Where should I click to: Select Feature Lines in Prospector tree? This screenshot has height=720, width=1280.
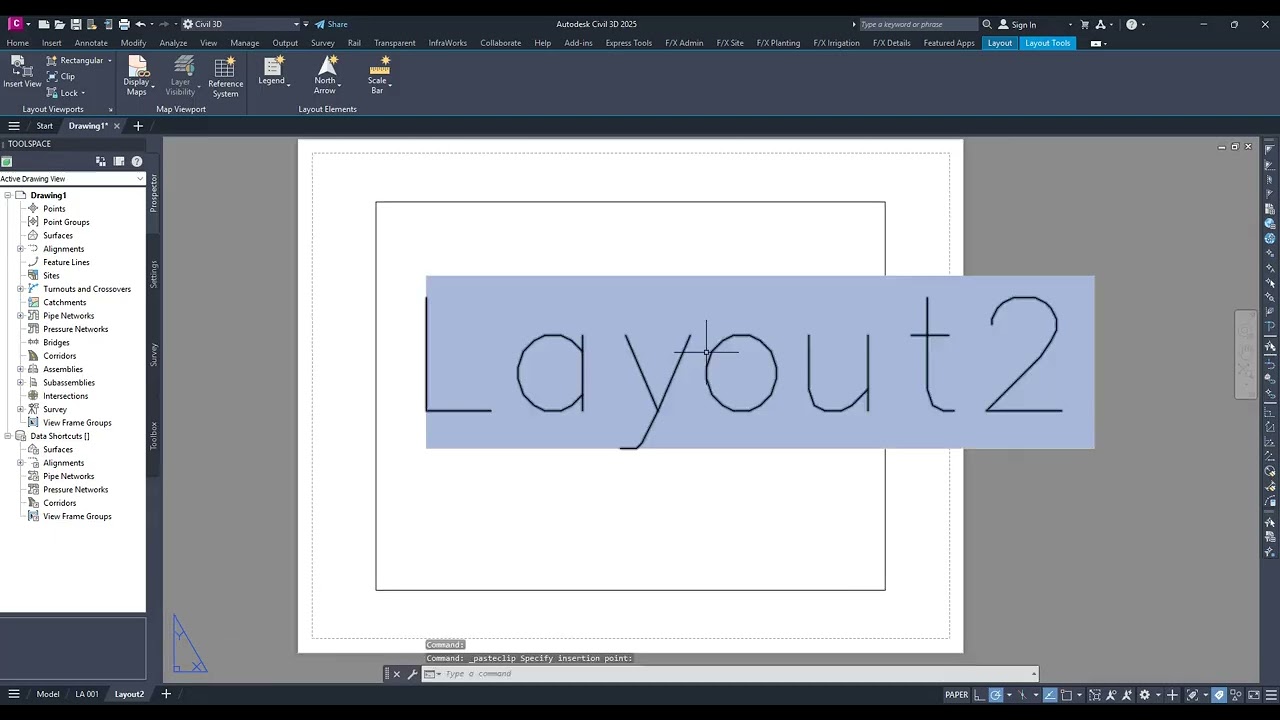coord(66,262)
